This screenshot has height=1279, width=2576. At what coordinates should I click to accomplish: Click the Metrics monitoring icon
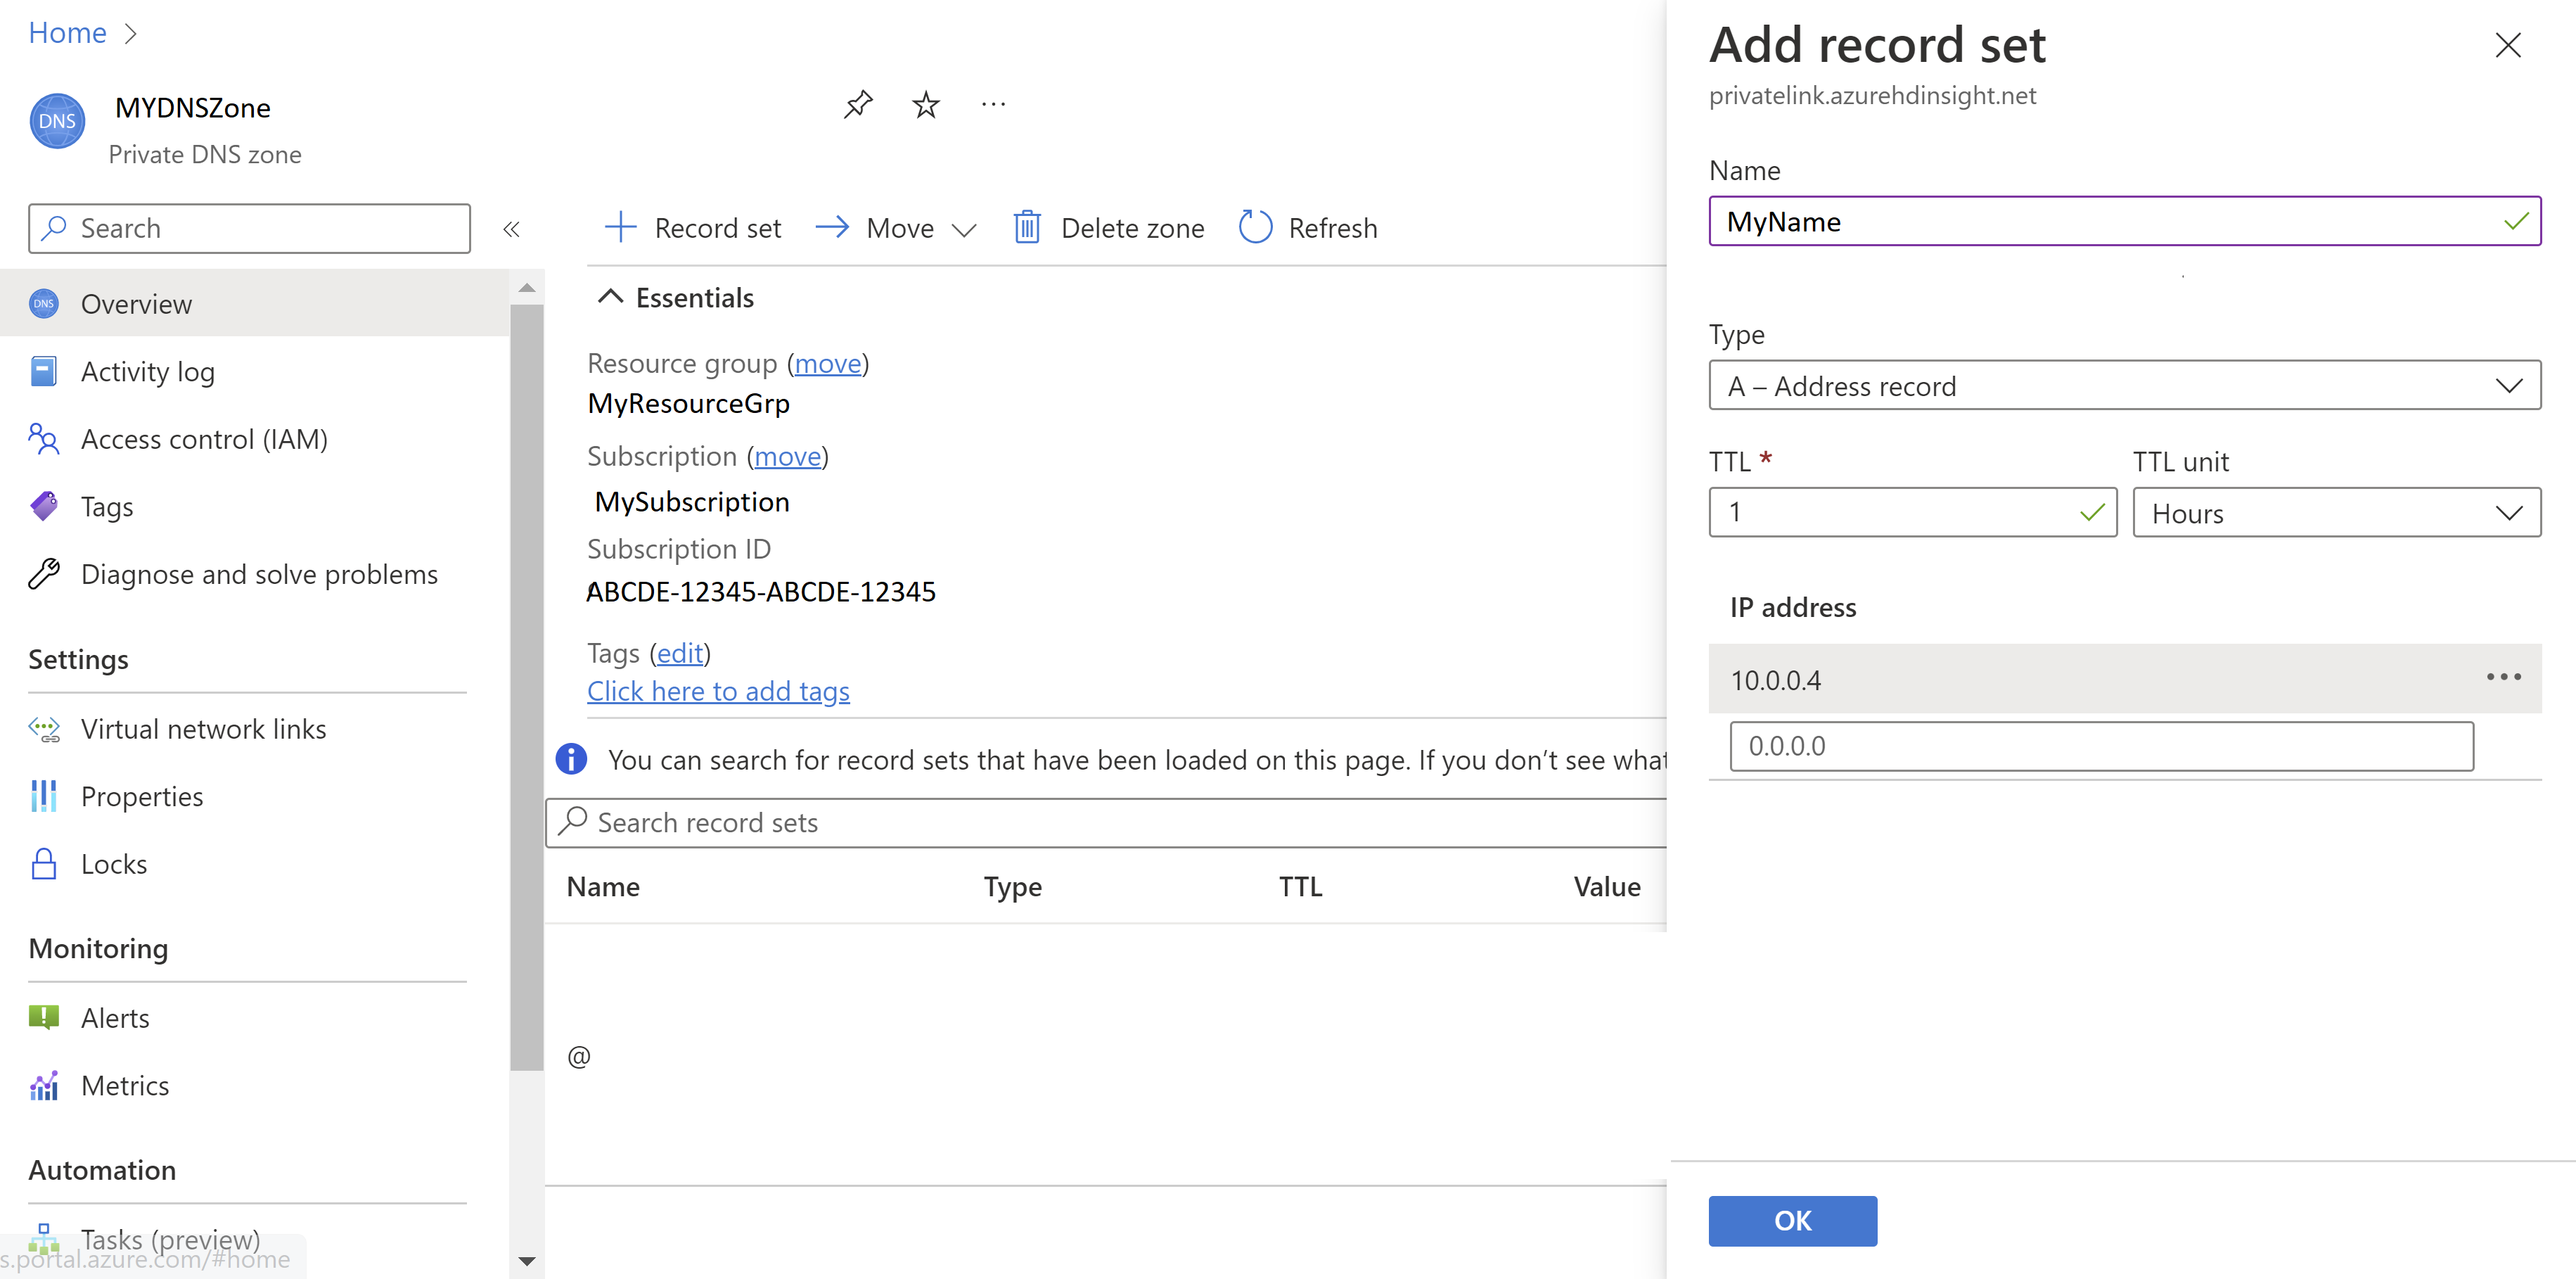44,1085
